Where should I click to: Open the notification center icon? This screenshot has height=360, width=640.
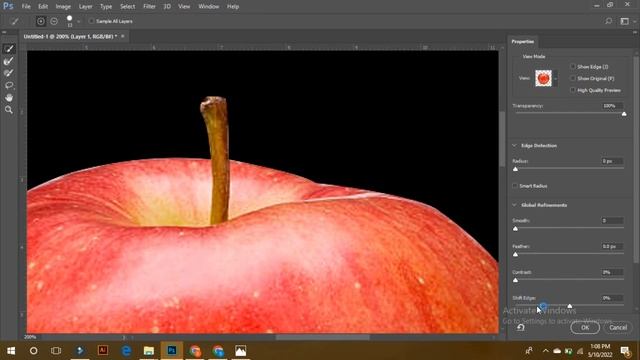click(625, 351)
